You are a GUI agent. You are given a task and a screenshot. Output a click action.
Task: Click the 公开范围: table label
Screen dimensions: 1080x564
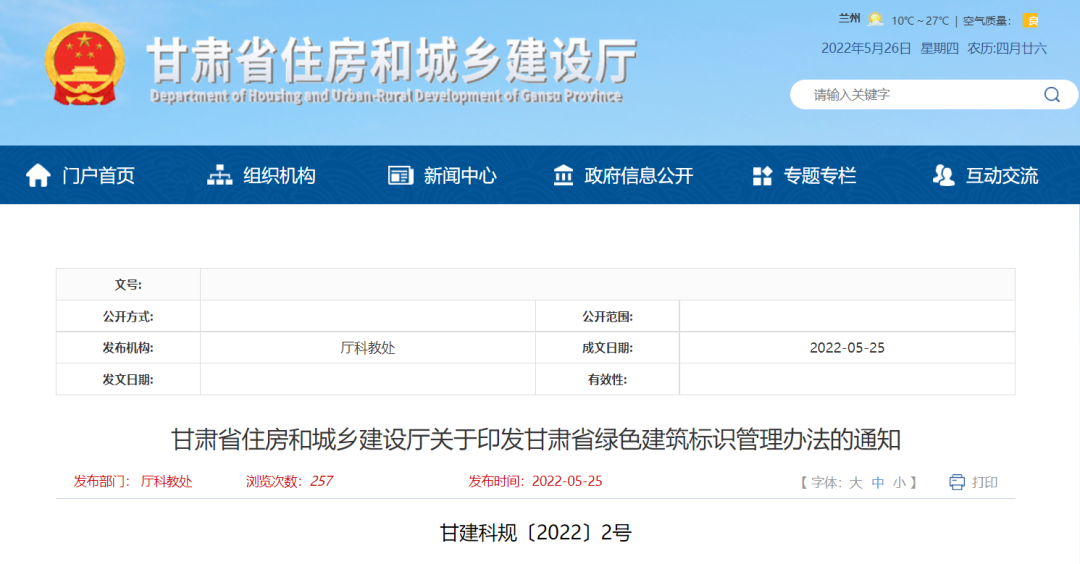(x=608, y=317)
